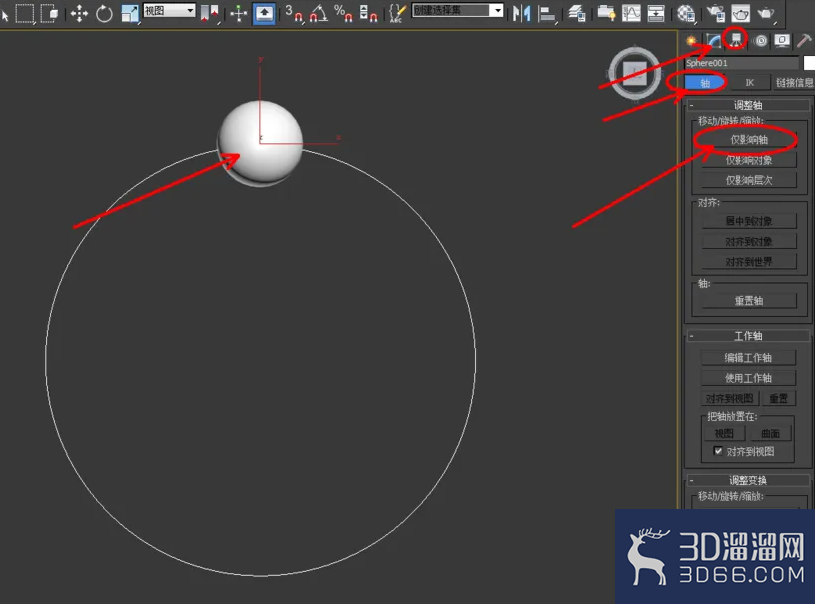The height and width of the screenshot is (604, 815).
Task: Click the Sphere001 object name field
Action: [741, 63]
